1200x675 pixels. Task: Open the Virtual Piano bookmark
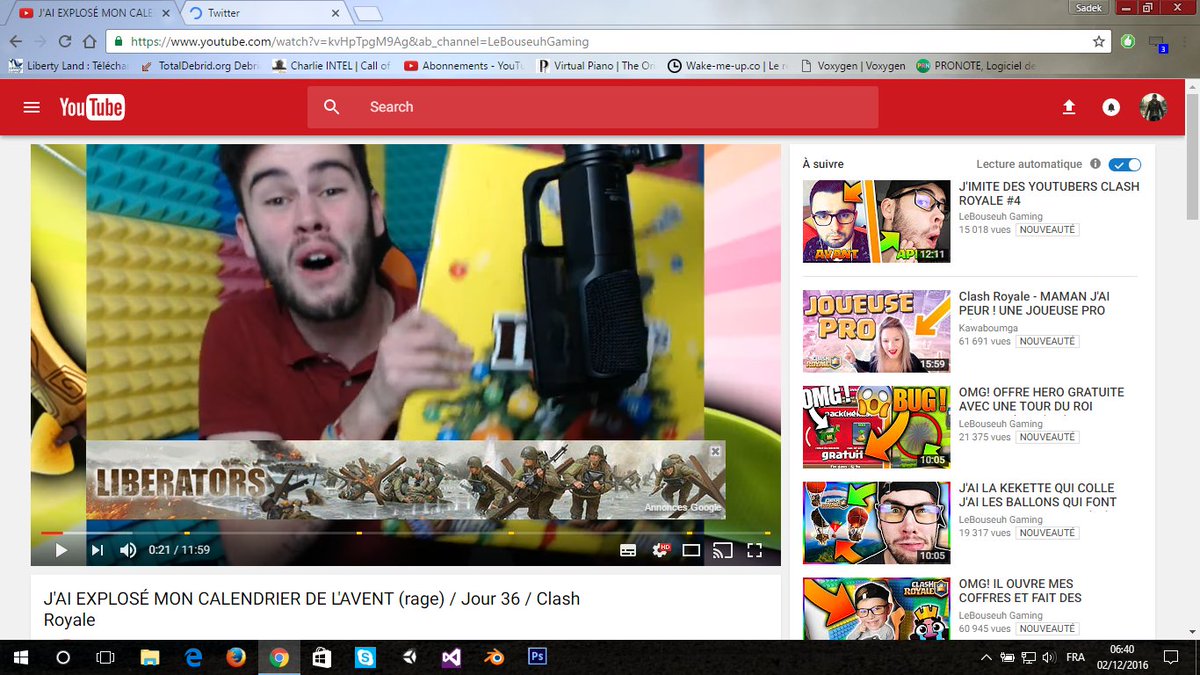point(595,66)
